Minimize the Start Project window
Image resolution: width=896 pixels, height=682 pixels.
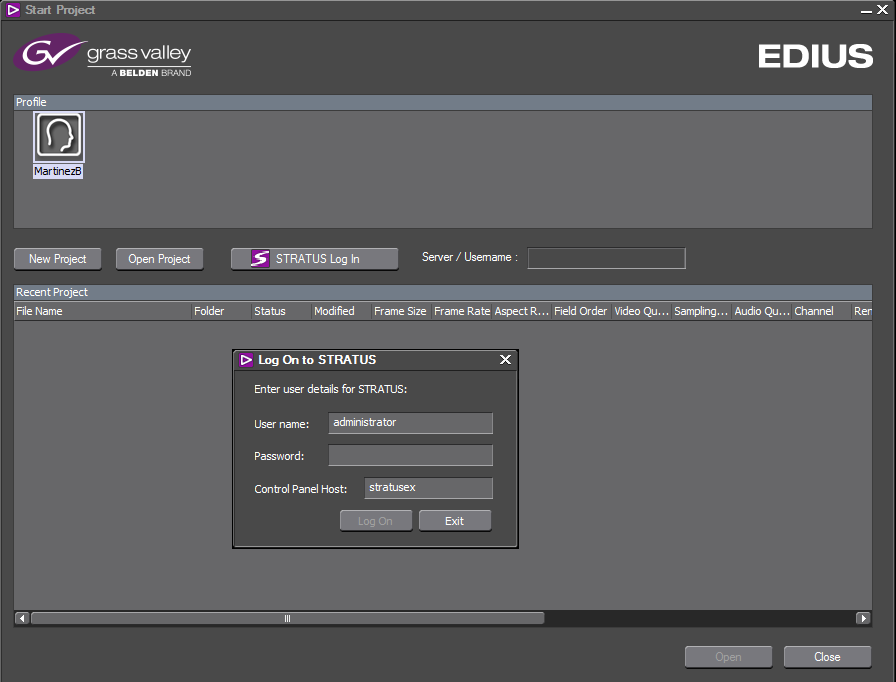coord(866,10)
